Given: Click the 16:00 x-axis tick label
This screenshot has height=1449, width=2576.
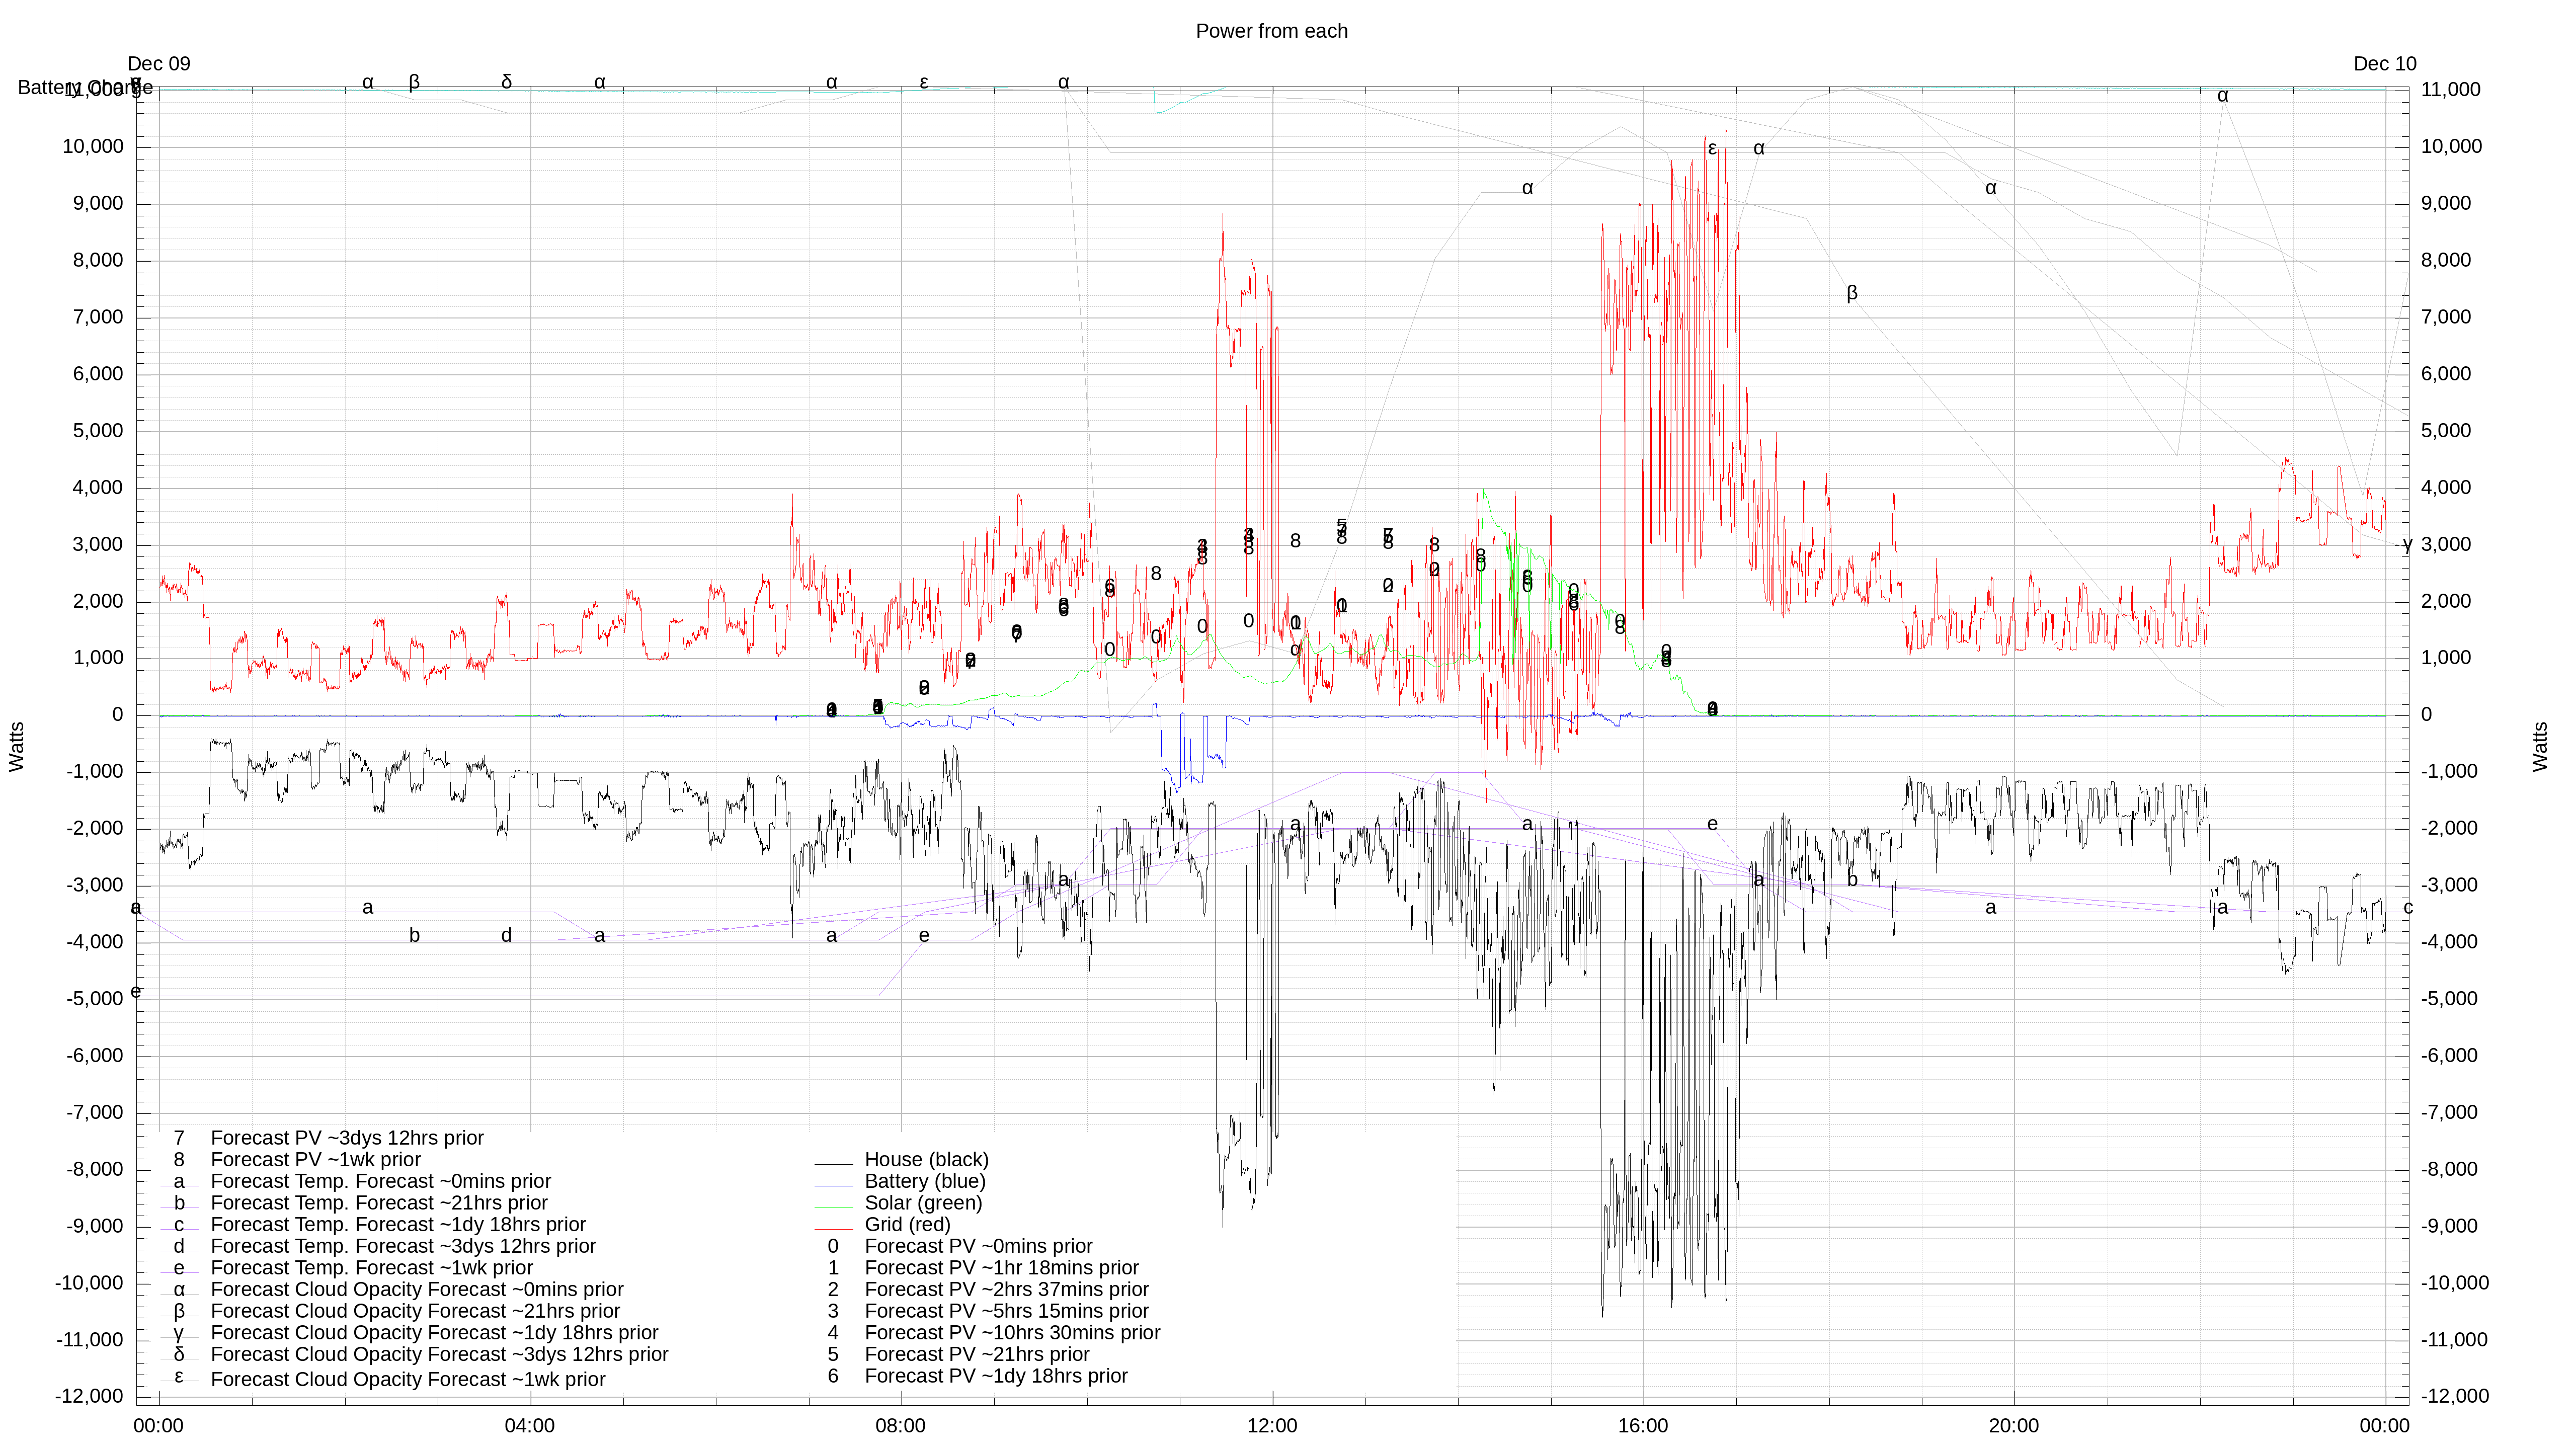Looking at the screenshot, I should pos(1643,1426).
